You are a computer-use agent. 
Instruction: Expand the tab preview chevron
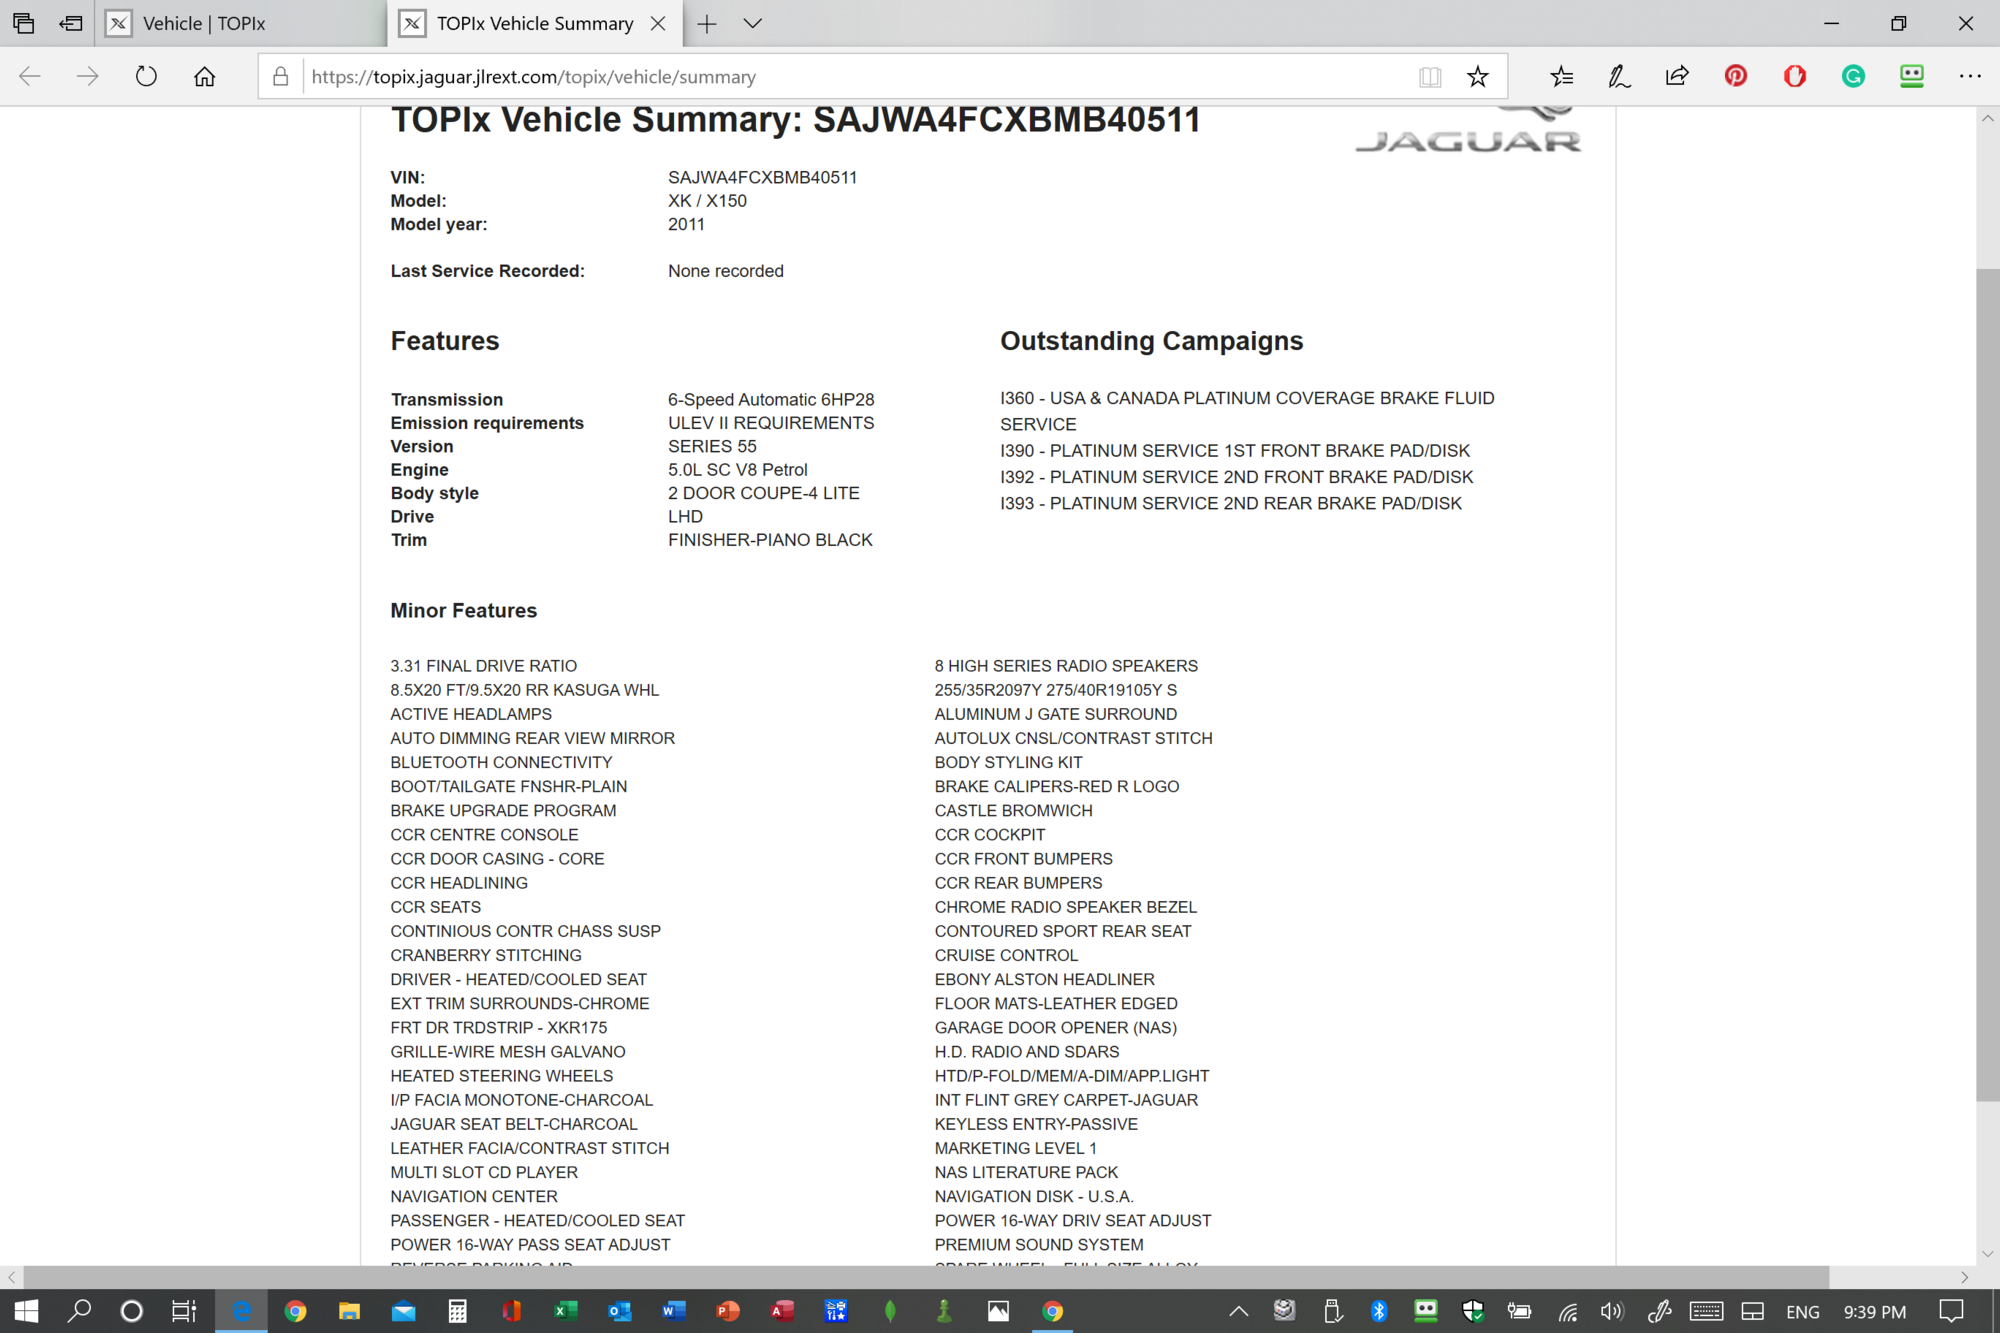[753, 23]
